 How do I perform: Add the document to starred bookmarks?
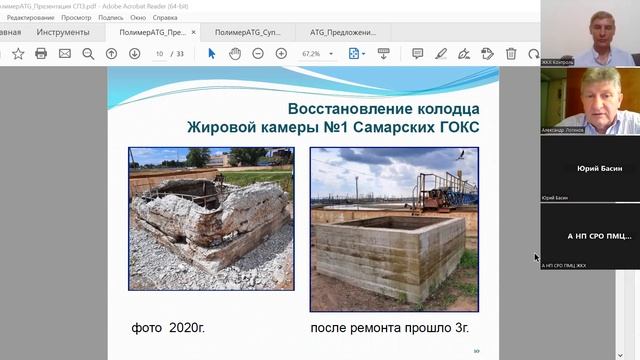click(x=18, y=53)
